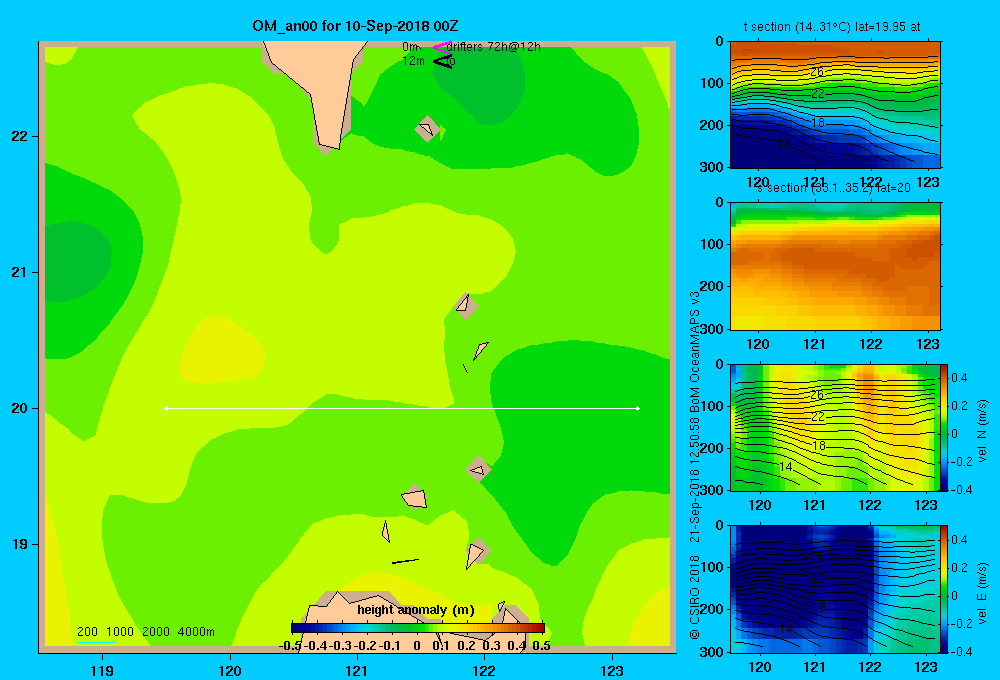Open the salinity section panel
Screen dimensions: 1000x680
(835, 266)
